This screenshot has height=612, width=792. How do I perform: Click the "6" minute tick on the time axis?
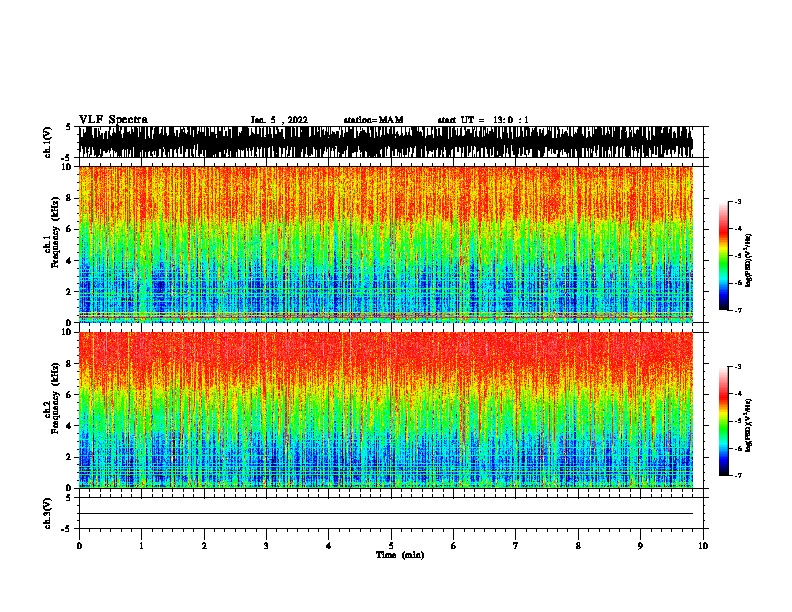coord(453,546)
